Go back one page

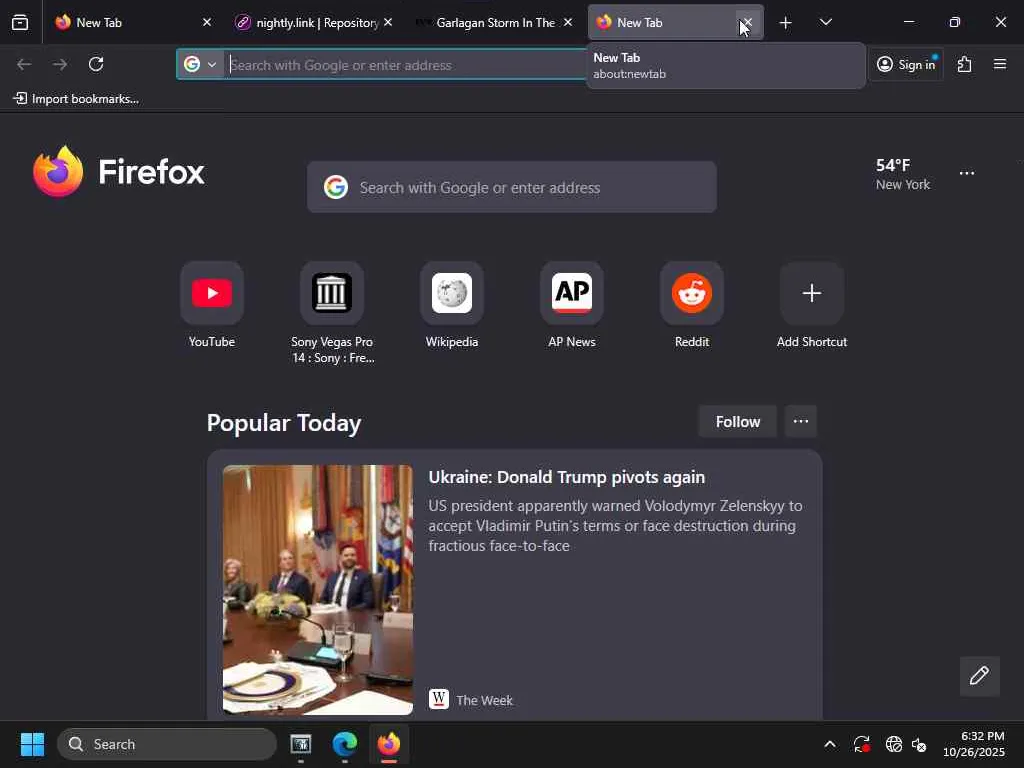[x=24, y=64]
